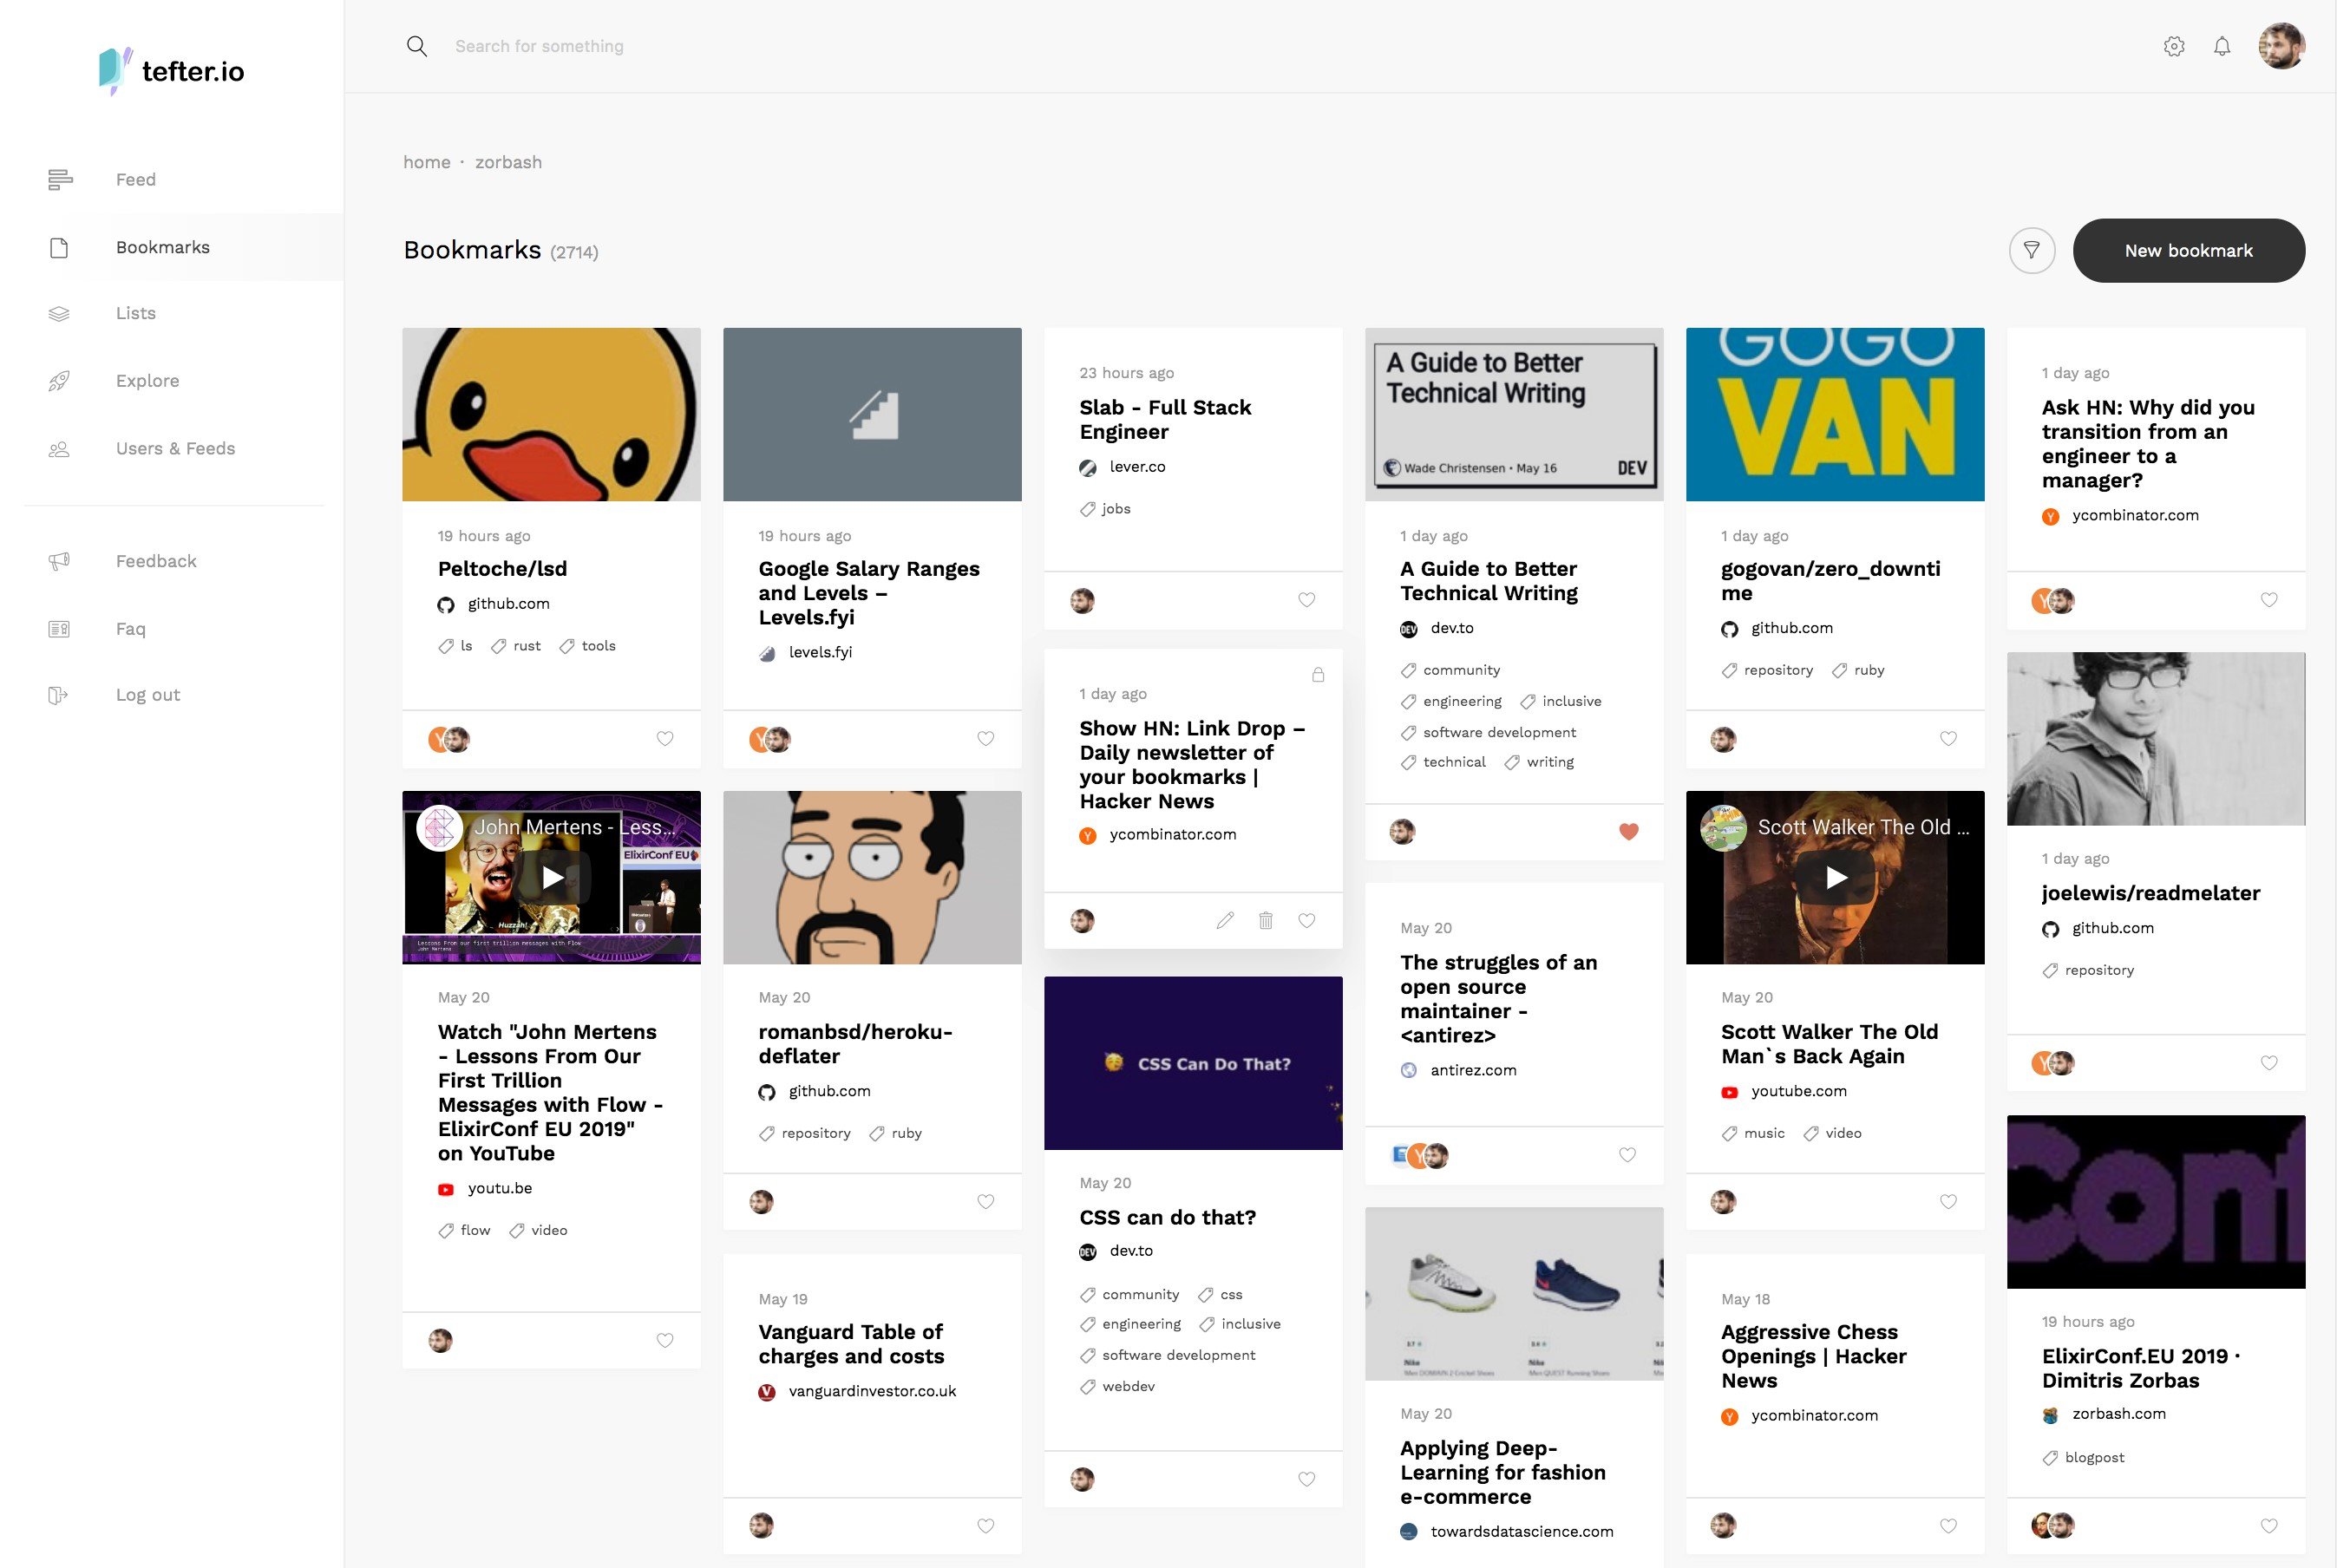This screenshot has width=2337, height=1568.
Task: Open the Peltoche/lsd bookmark title
Action: 502,569
